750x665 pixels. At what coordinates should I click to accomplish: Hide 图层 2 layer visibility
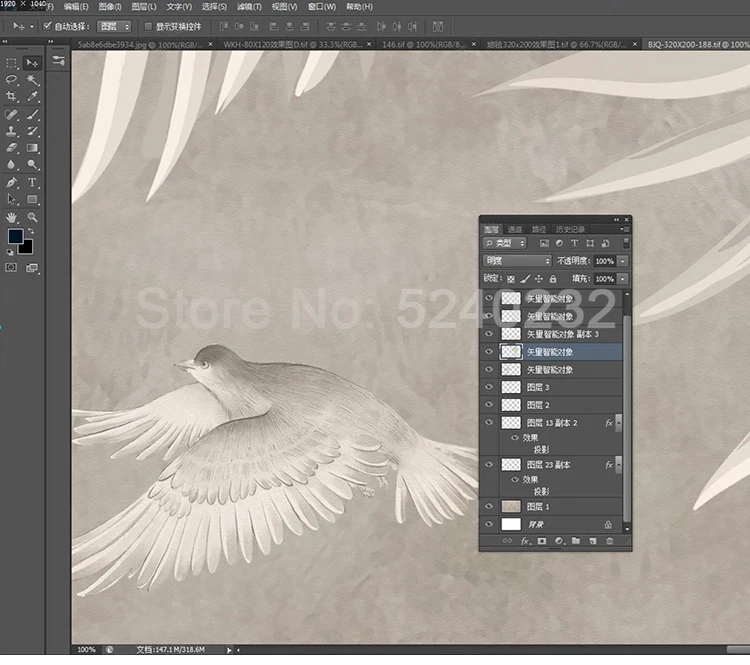(x=489, y=404)
